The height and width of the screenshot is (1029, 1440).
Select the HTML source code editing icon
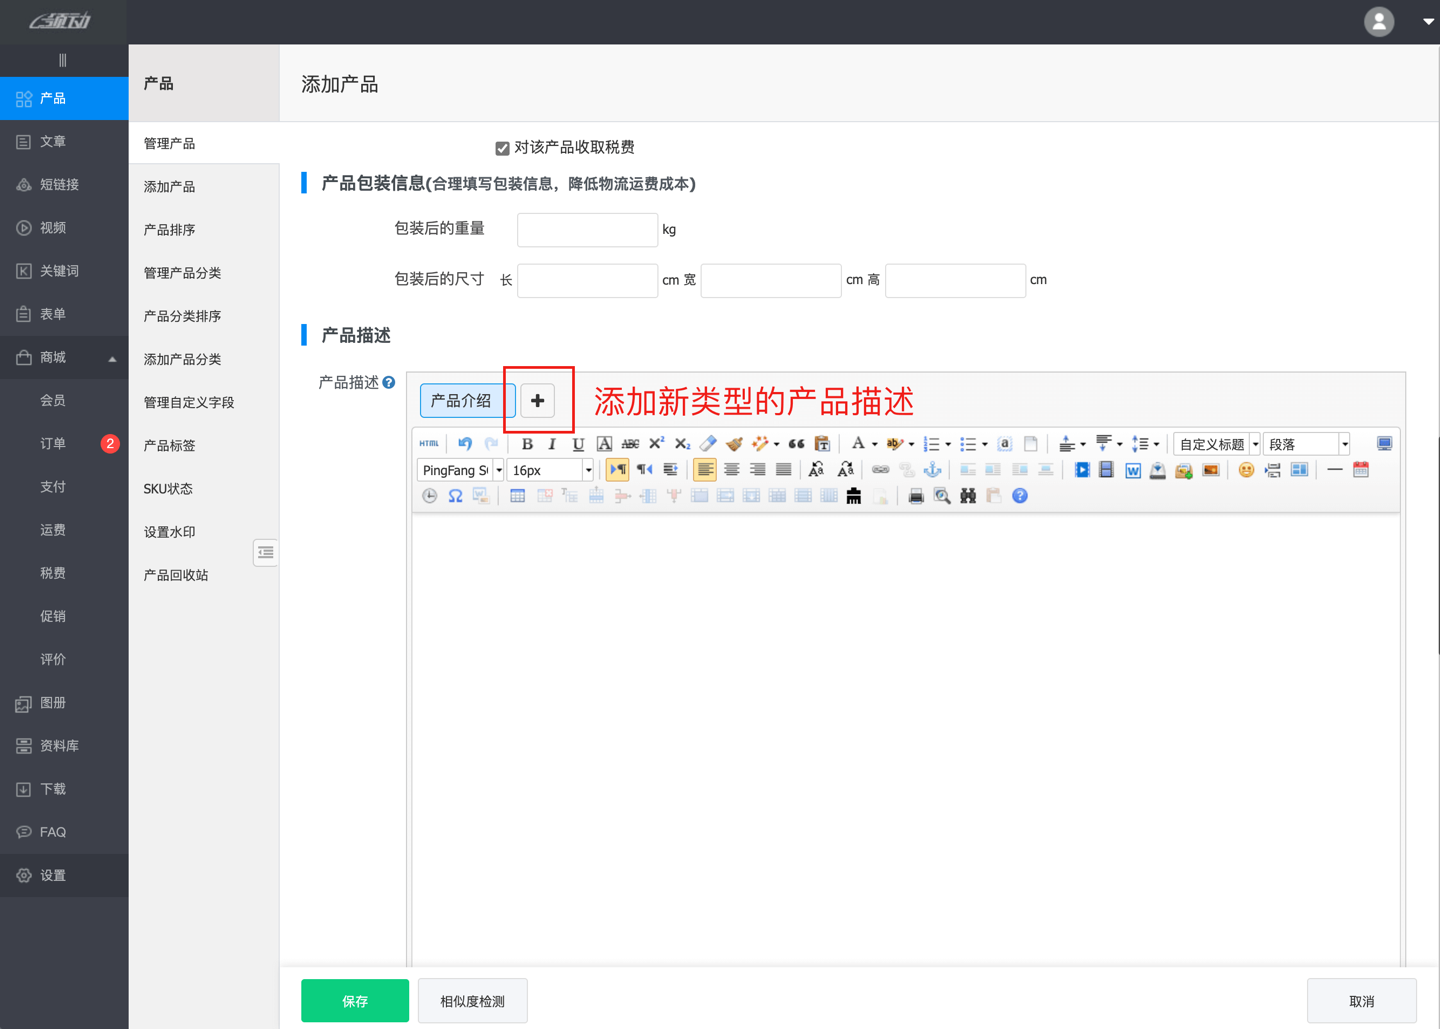tap(429, 443)
